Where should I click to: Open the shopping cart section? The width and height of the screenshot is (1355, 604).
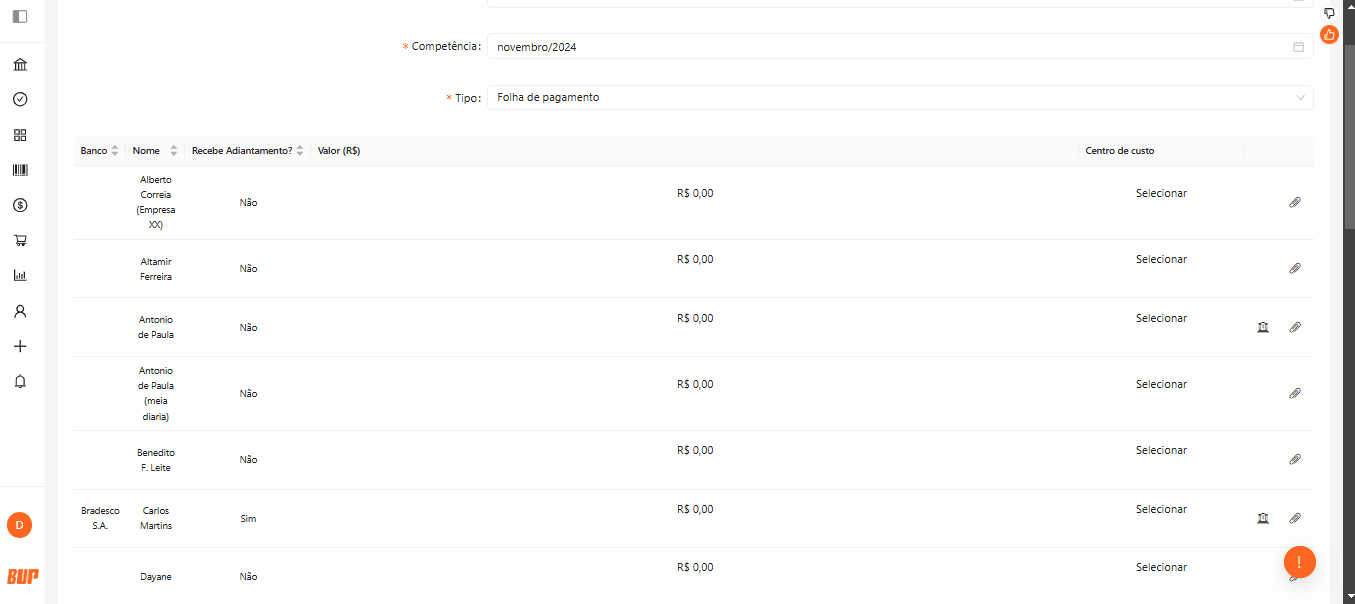point(20,240)
